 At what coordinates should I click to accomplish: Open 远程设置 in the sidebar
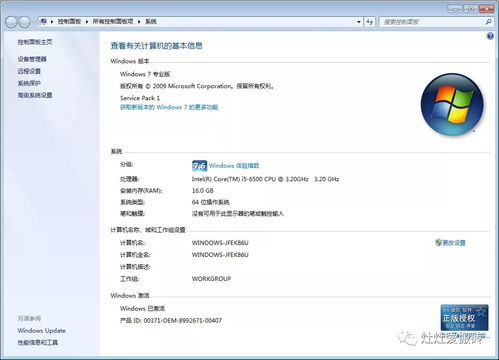pyautogui.click(x=29, y=71)
